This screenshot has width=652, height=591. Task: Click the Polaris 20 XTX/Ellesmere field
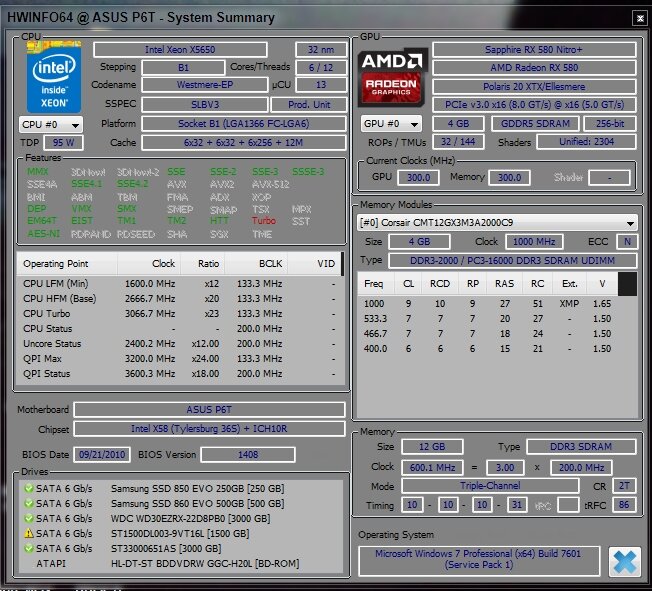point(534,87)
